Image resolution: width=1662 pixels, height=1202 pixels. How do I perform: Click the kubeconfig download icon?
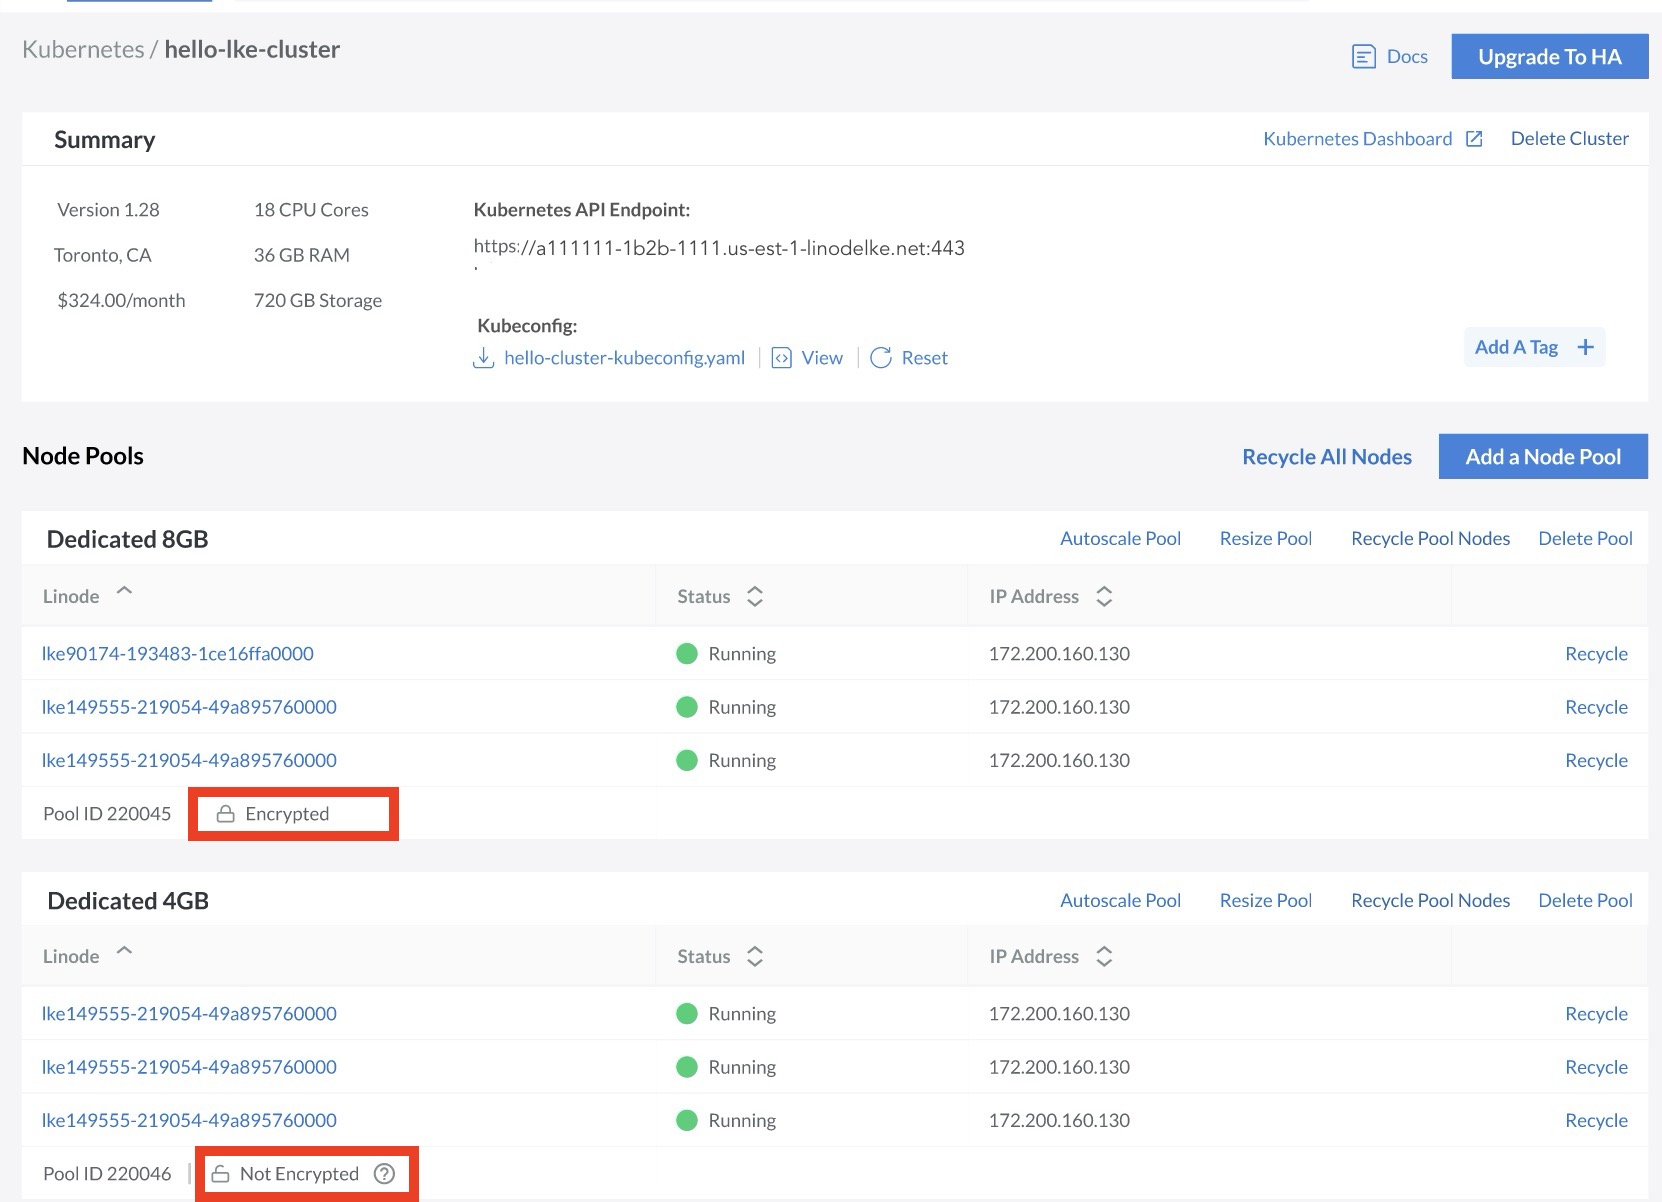483,358
